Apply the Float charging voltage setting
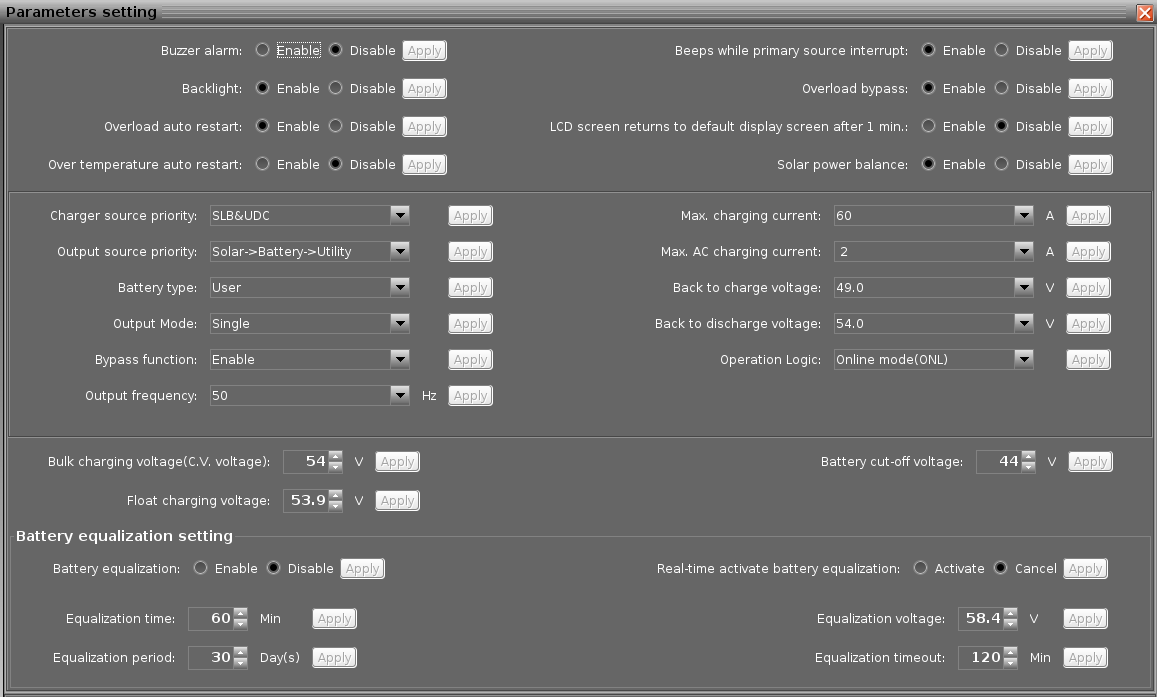Image resolution: width=1157 pixels, height=697 pixels. 397,501
